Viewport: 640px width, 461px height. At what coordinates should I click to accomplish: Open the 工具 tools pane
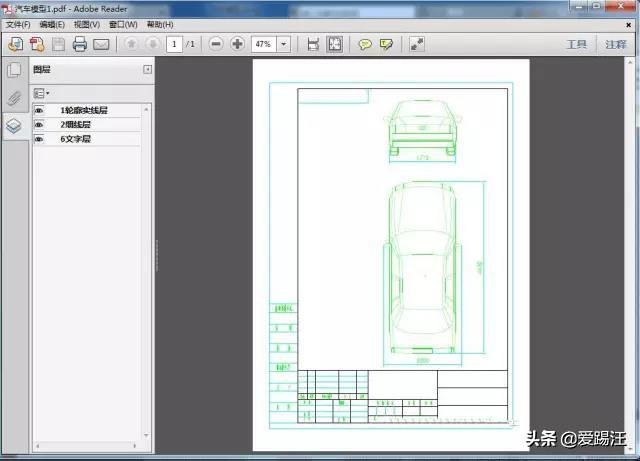[577, 44]
